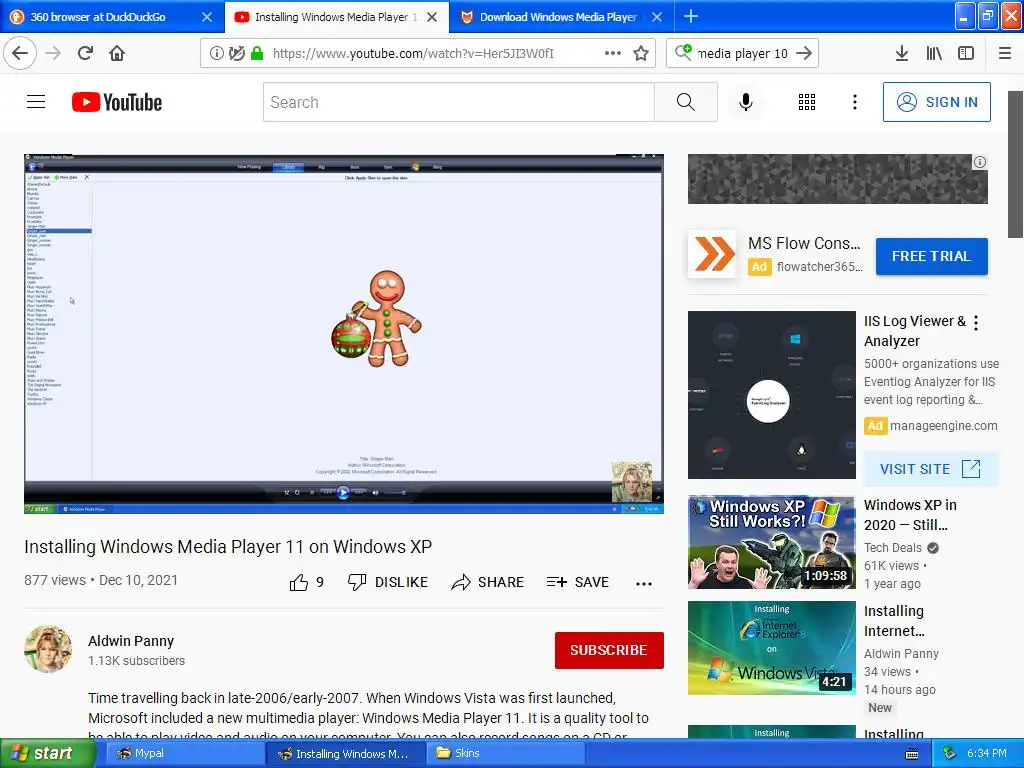The height and width of the screenshot is (768, 1024).
Task: Click the media player 10 search box
Action: pyautogui.click(x=742, y=53)
